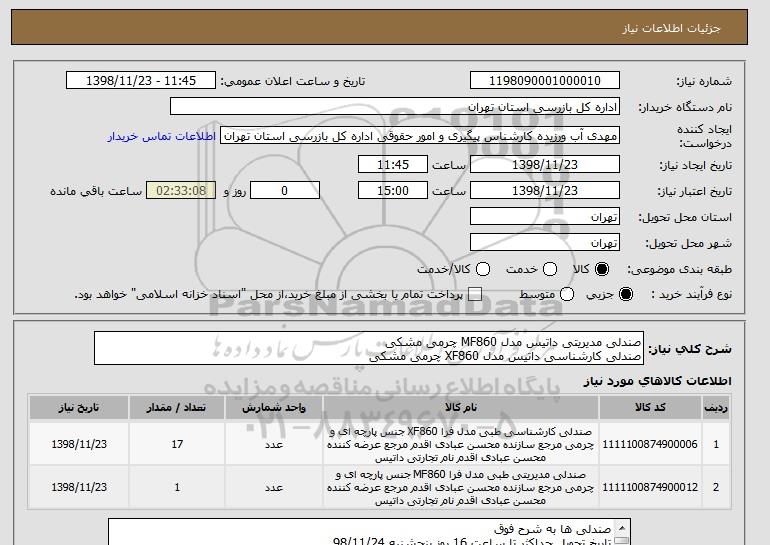
Task: Click the کد کالا column header
Action: [x=650, y=408]
